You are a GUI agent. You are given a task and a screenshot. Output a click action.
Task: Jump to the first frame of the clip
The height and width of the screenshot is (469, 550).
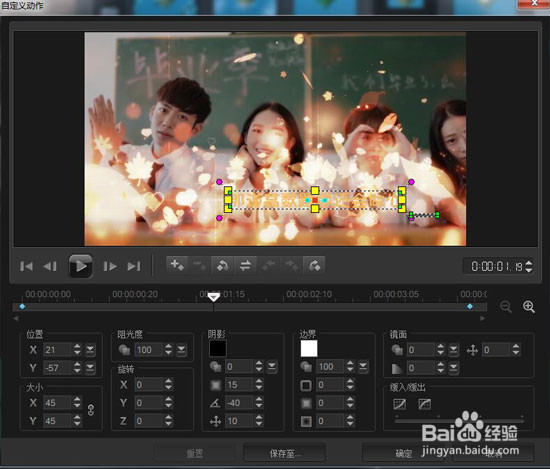26,266
